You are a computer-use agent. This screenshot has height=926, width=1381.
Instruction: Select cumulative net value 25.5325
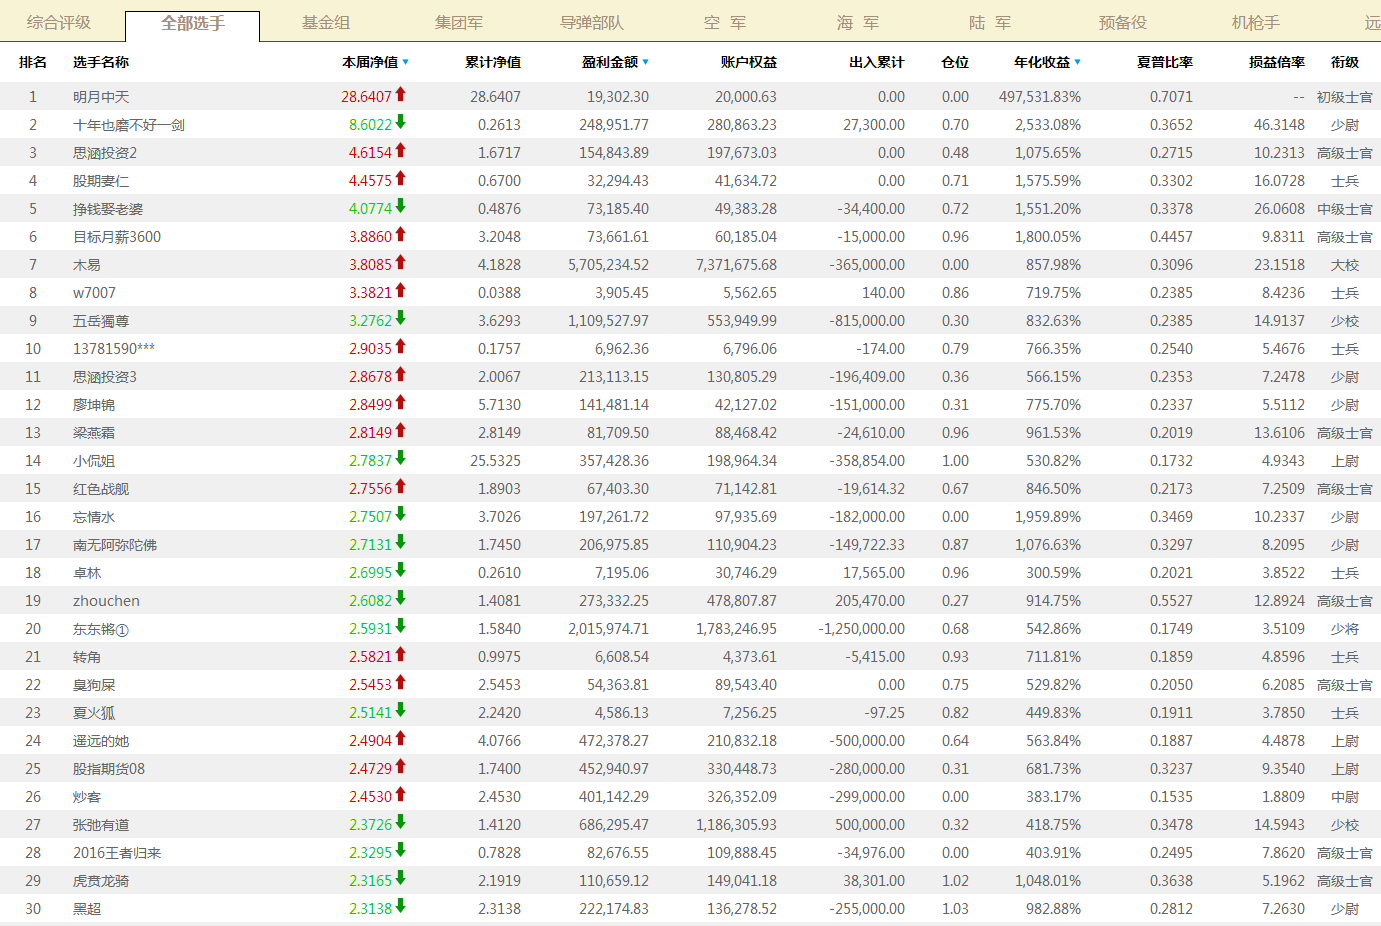pyautogui.click(x=496, y=461)
